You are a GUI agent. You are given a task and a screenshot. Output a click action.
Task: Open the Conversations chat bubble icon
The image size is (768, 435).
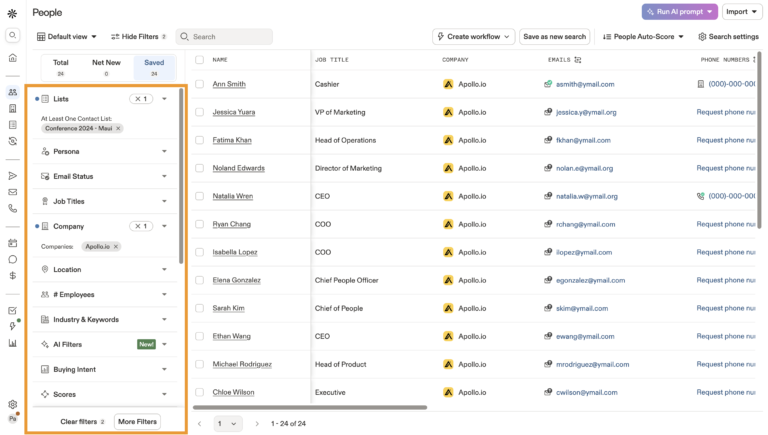(13, 259)
